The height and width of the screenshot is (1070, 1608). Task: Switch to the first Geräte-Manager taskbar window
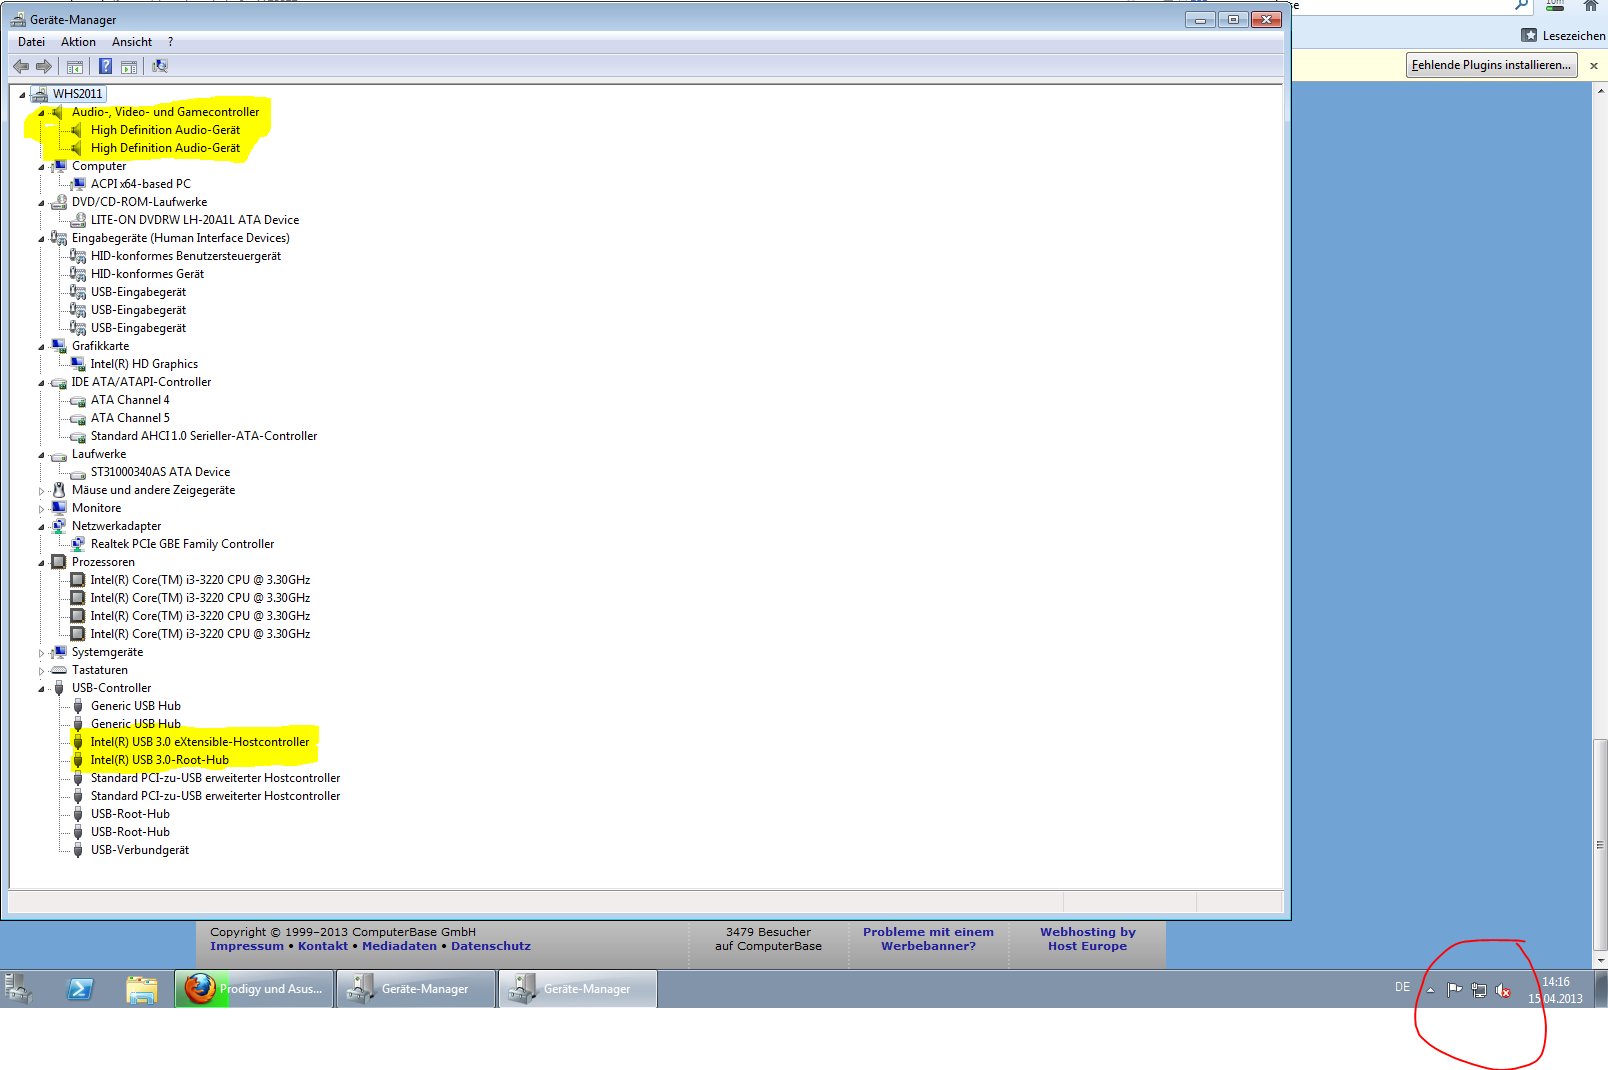coord(416,989)
